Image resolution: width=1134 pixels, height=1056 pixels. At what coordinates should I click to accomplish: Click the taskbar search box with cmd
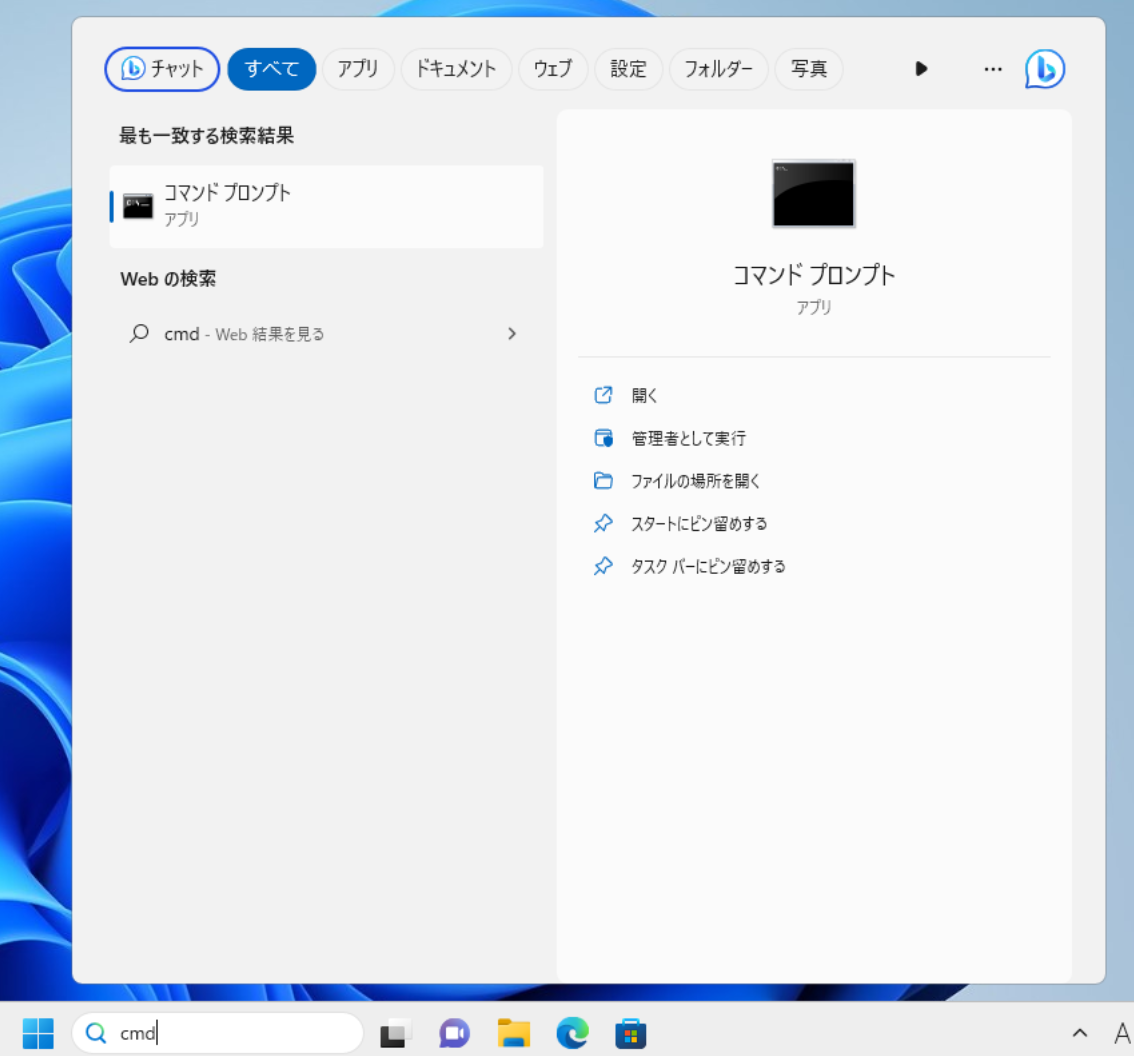click(218, 1033)
